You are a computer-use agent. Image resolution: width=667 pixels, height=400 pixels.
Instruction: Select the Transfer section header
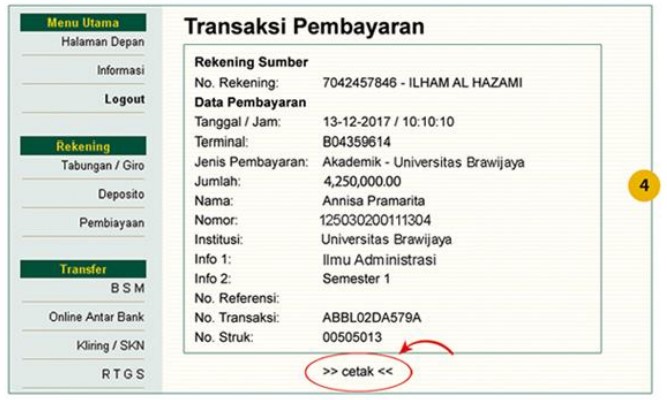[x=83, y=269]
